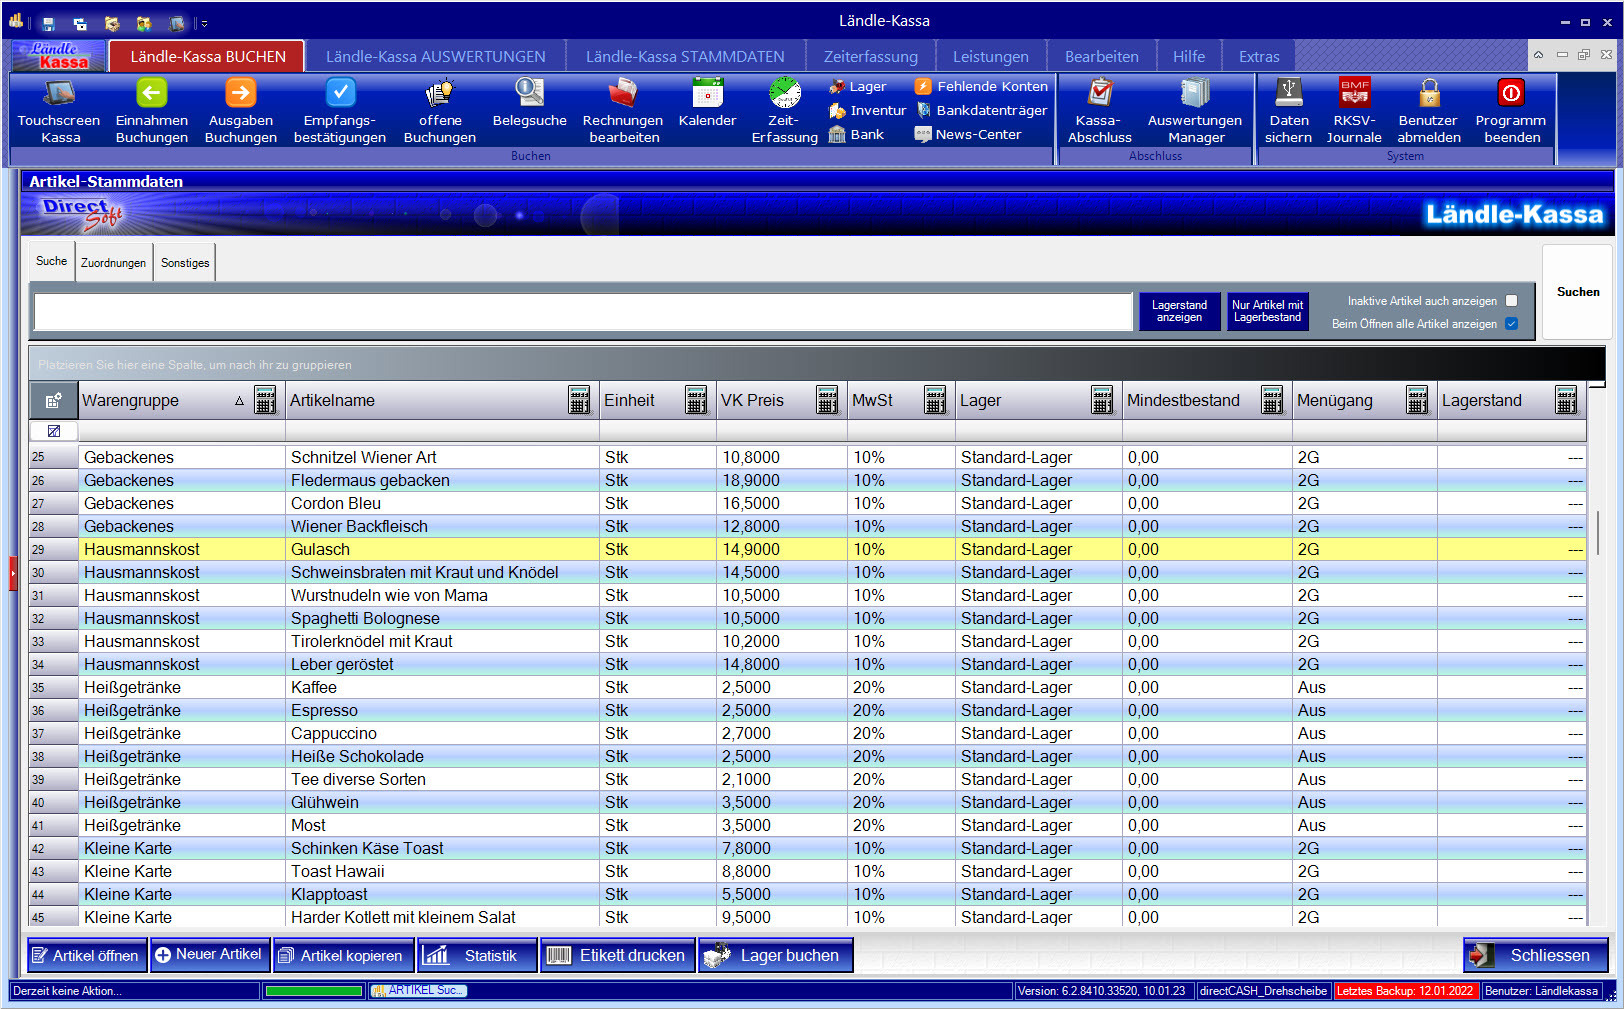The width and height of the screenshot is (1624, 1009).
Task: Open MwSt column filter
Action: (935, 401)
